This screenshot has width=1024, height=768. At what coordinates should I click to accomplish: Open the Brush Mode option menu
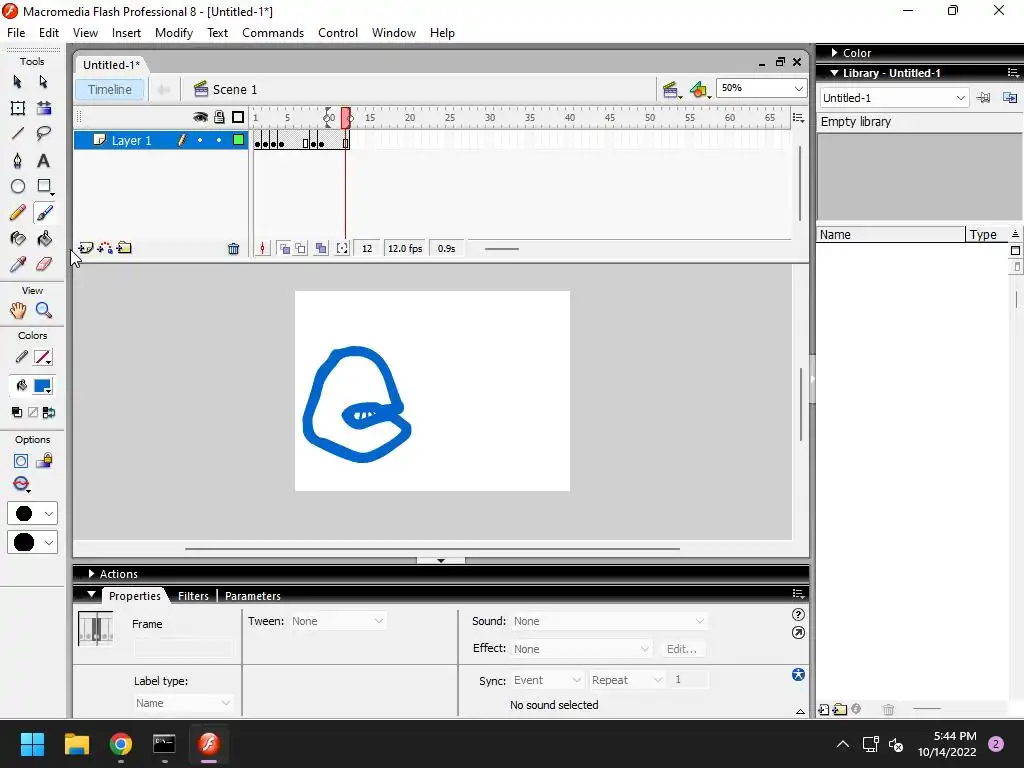22,484
